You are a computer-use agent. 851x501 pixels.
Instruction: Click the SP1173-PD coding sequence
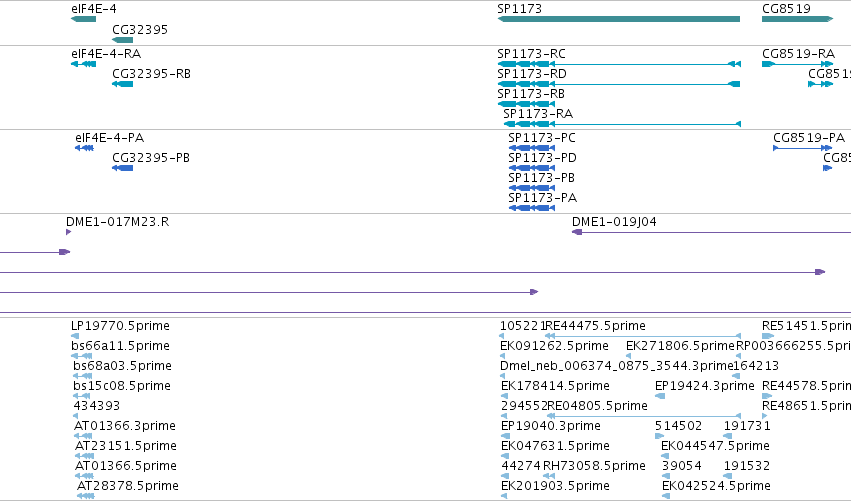coord(531,168)
